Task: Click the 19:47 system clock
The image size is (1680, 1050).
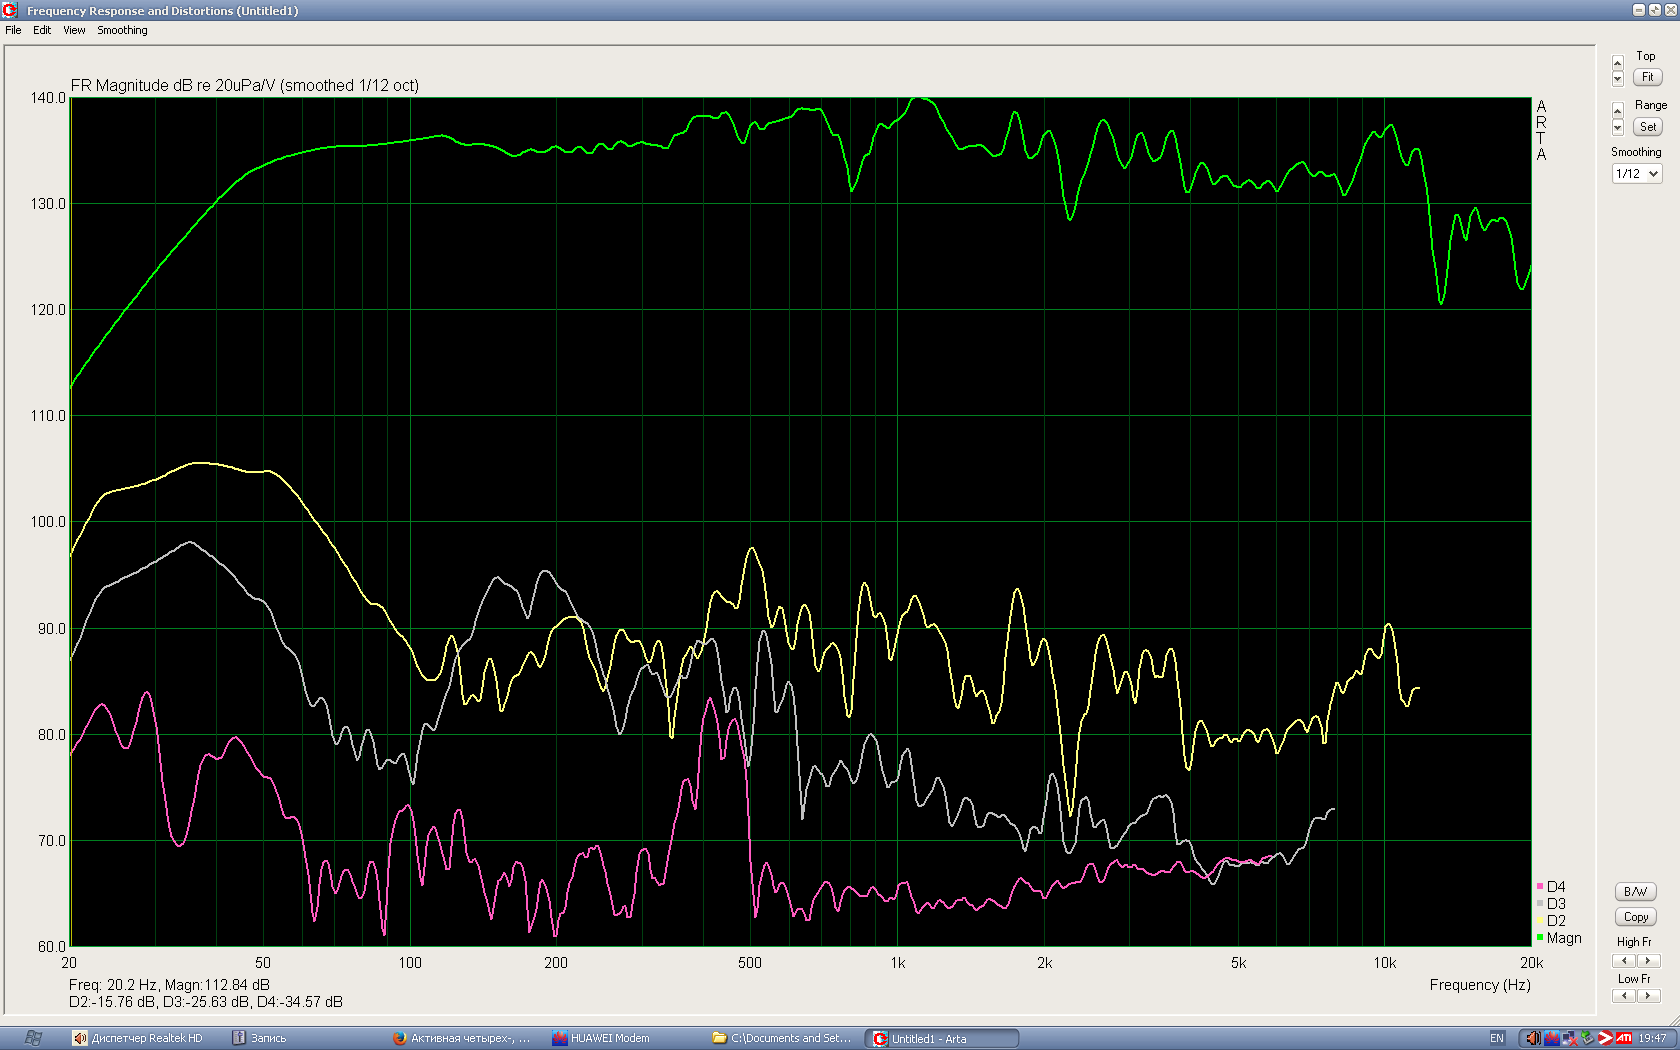Action: [x=1652, y=1038]
